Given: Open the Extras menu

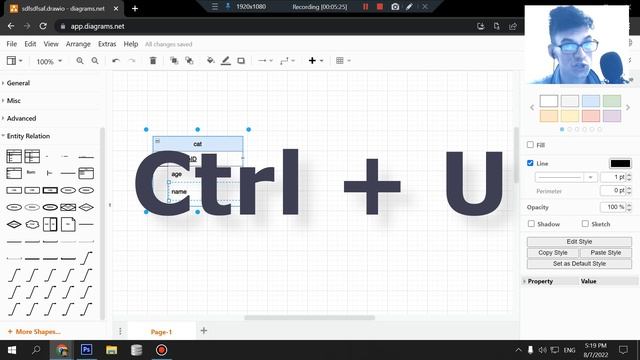Looking at the screenshot, I should coord(107,44).
